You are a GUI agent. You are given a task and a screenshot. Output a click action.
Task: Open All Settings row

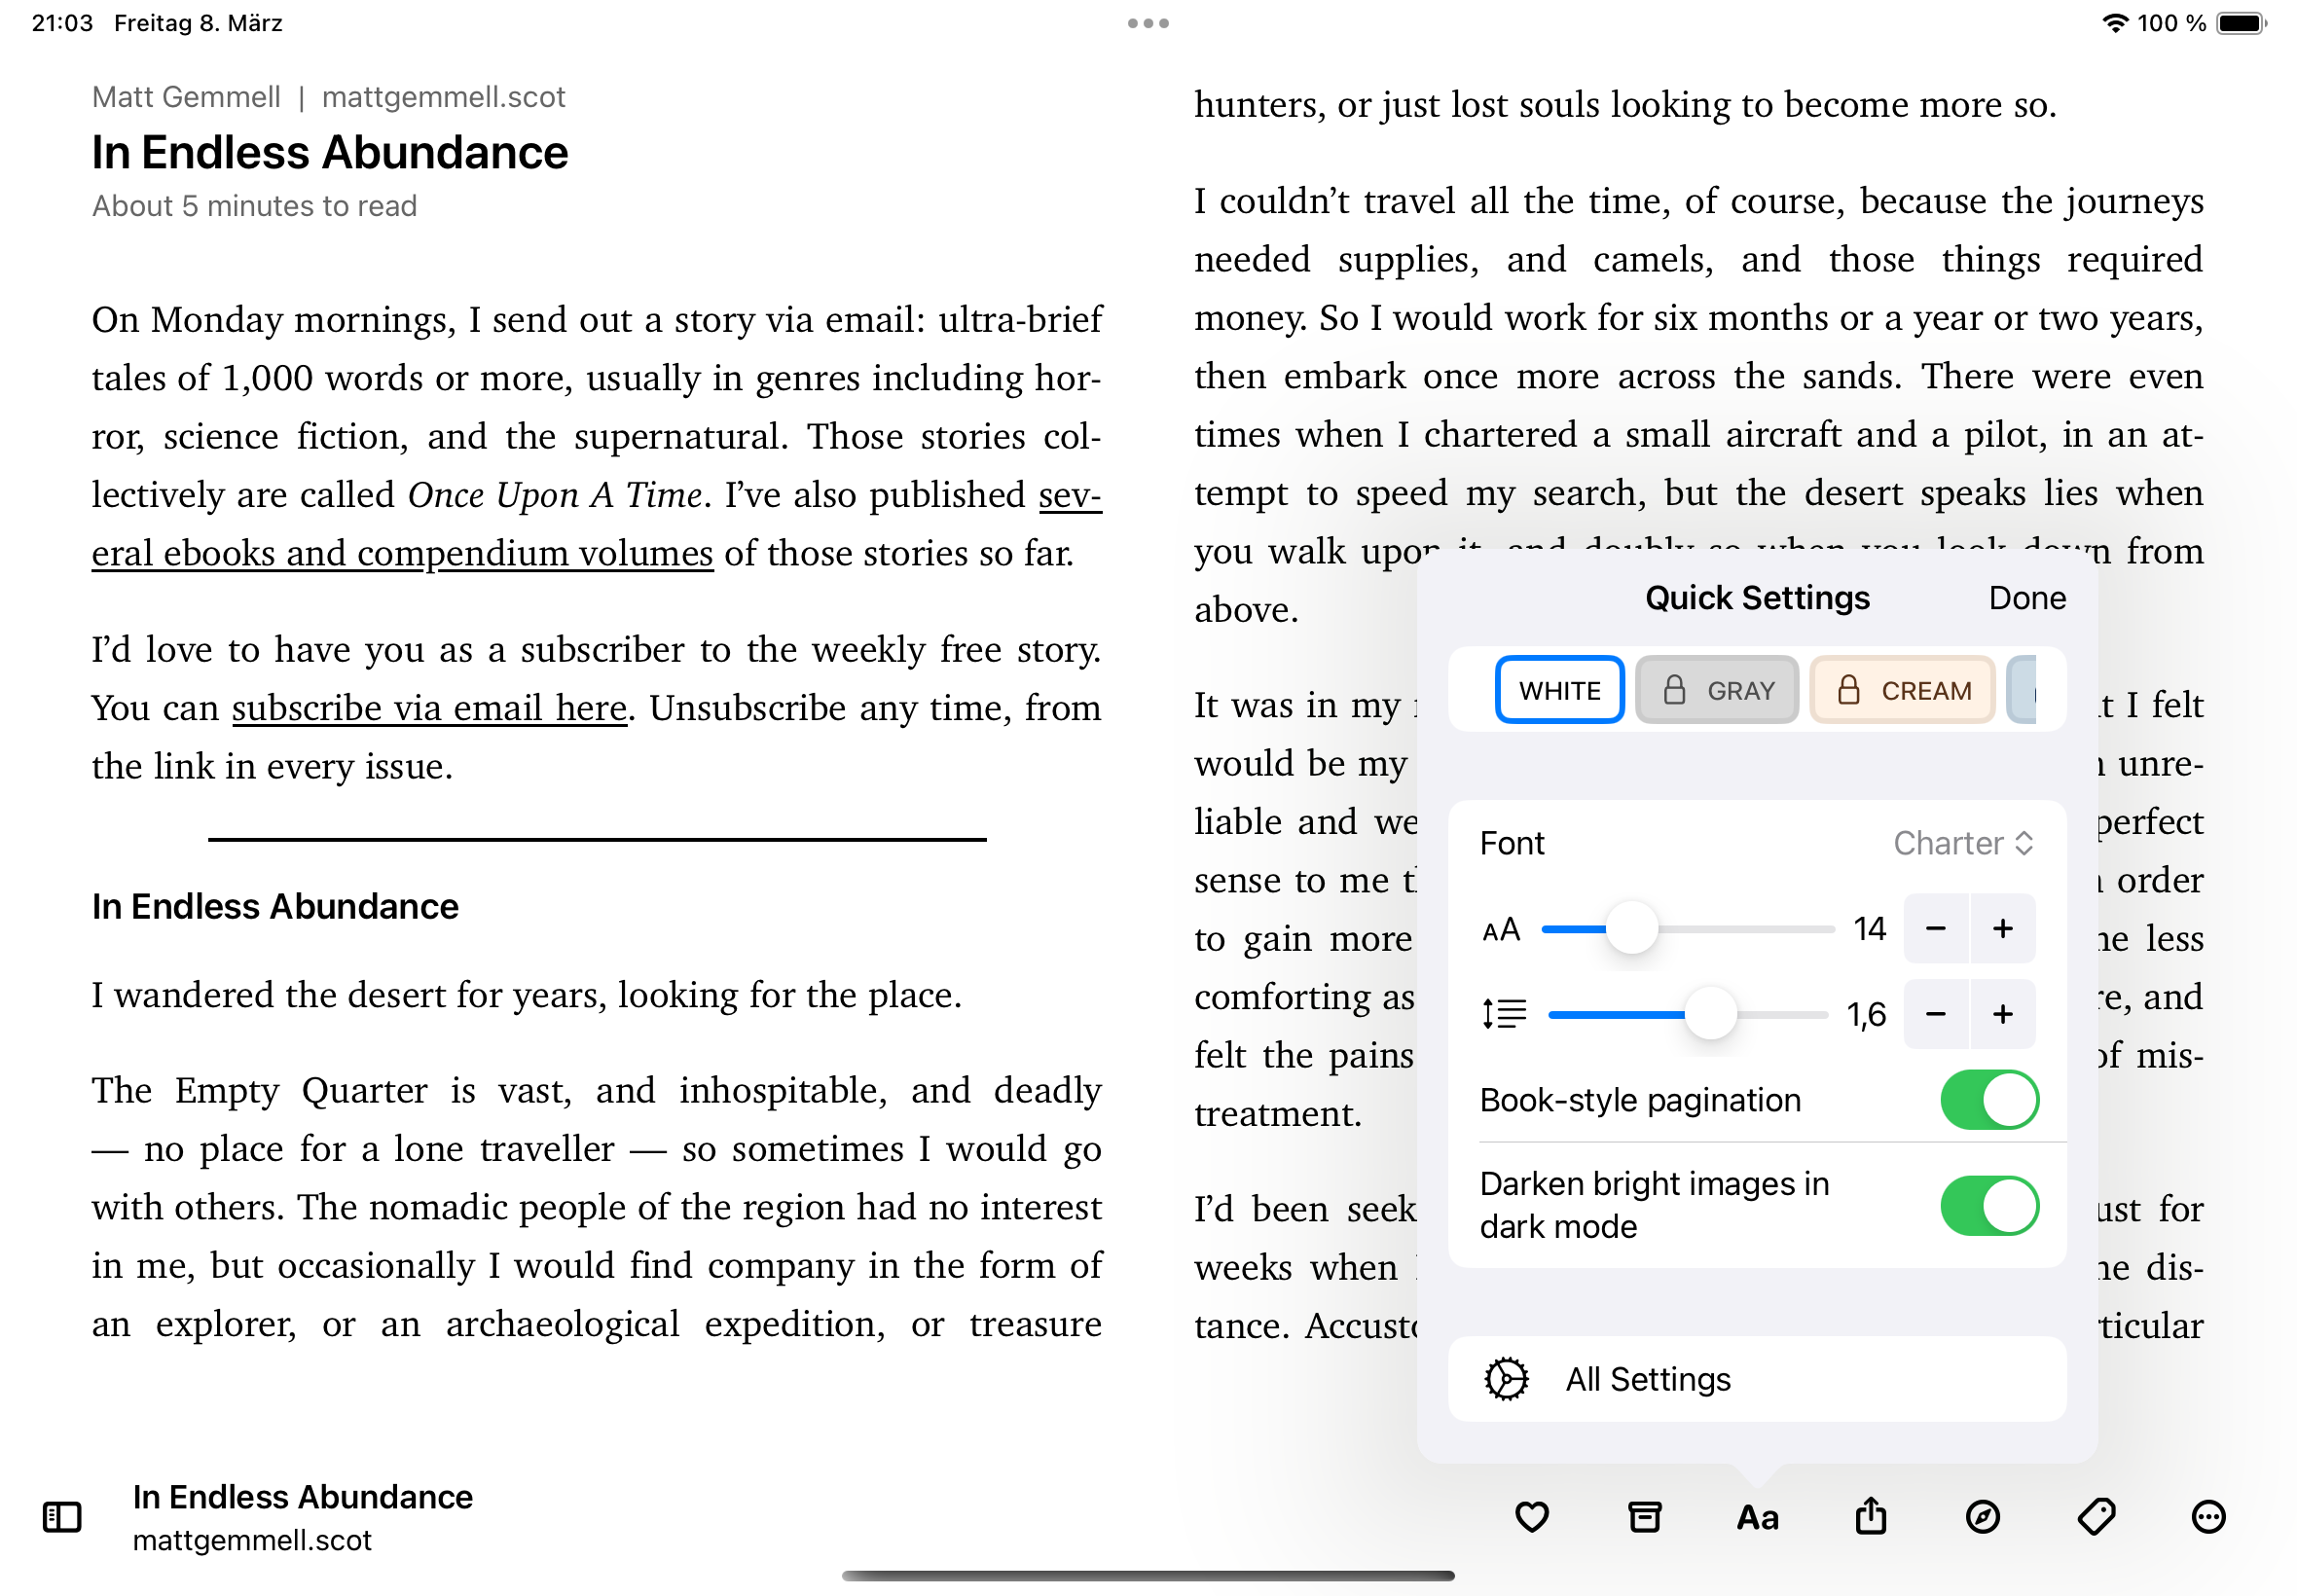[1757, 1379]
